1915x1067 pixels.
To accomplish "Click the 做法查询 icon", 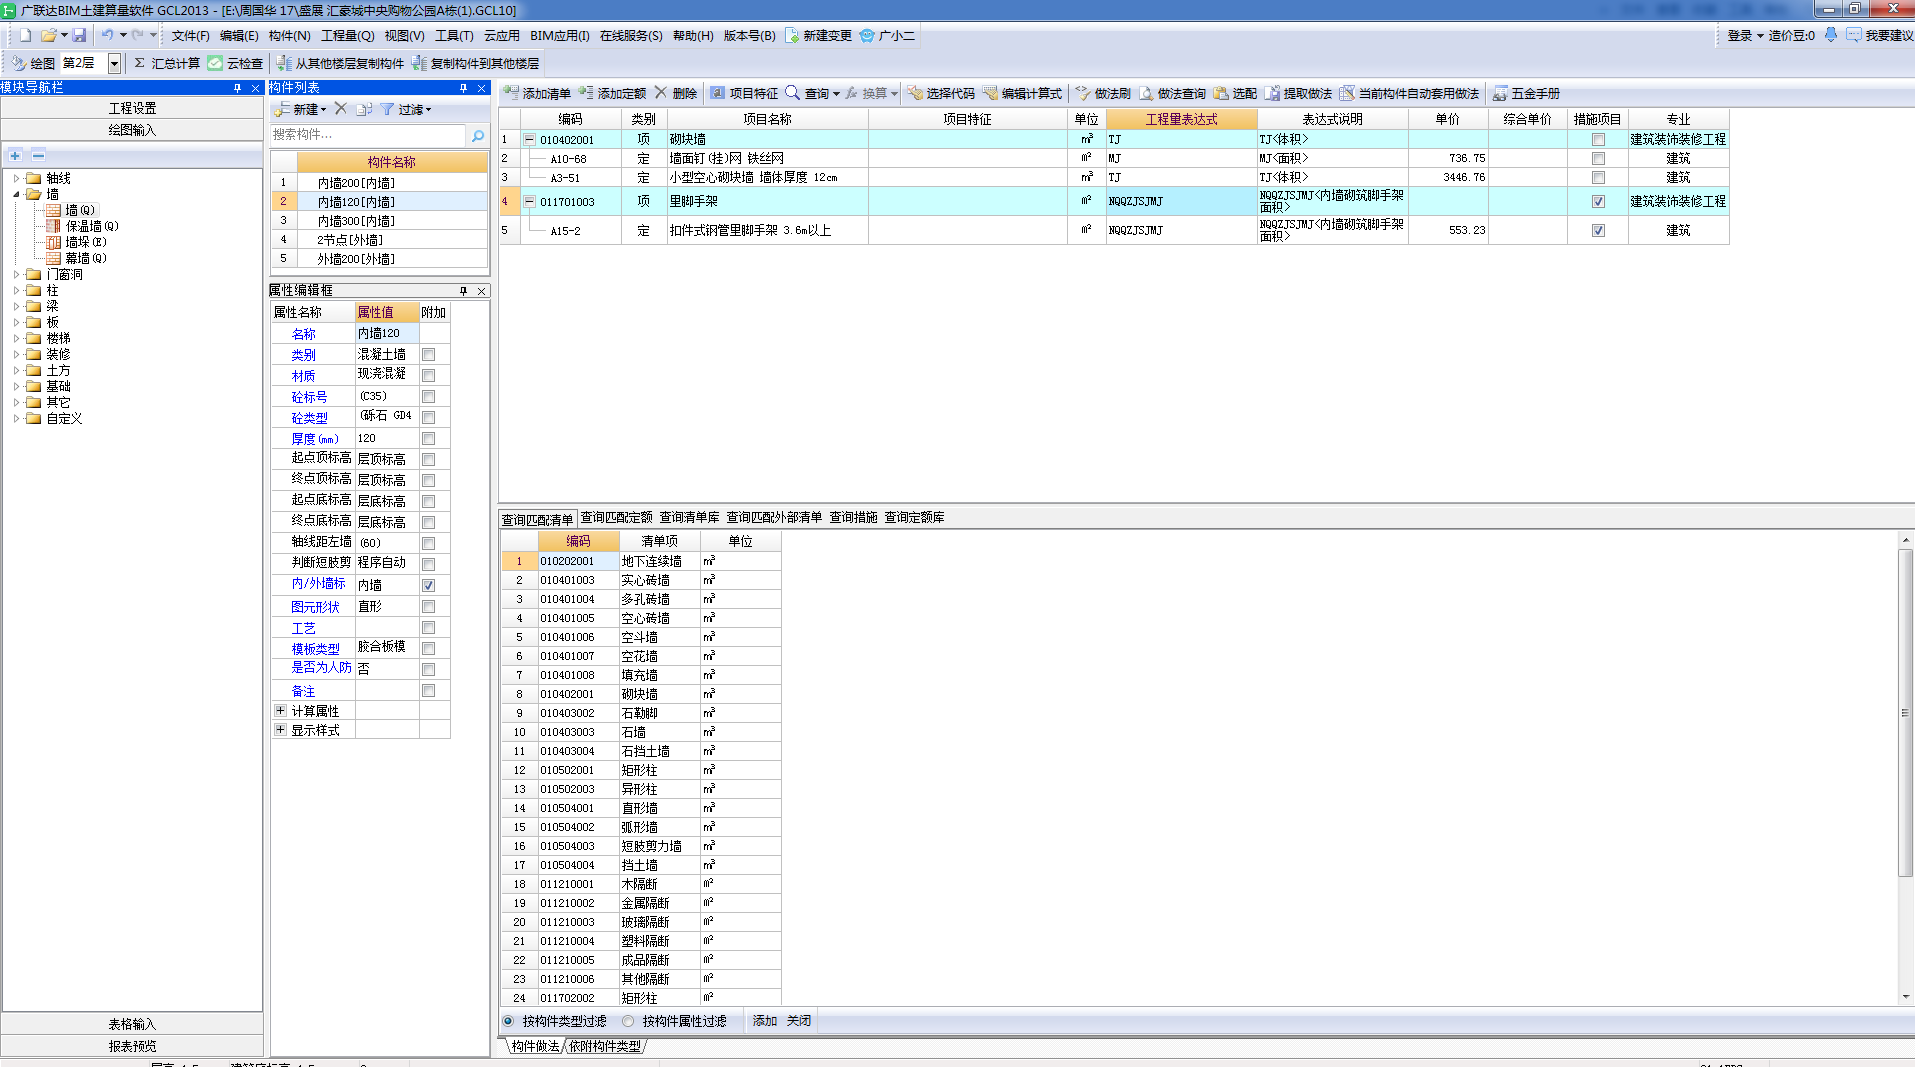I will 1146,93.
